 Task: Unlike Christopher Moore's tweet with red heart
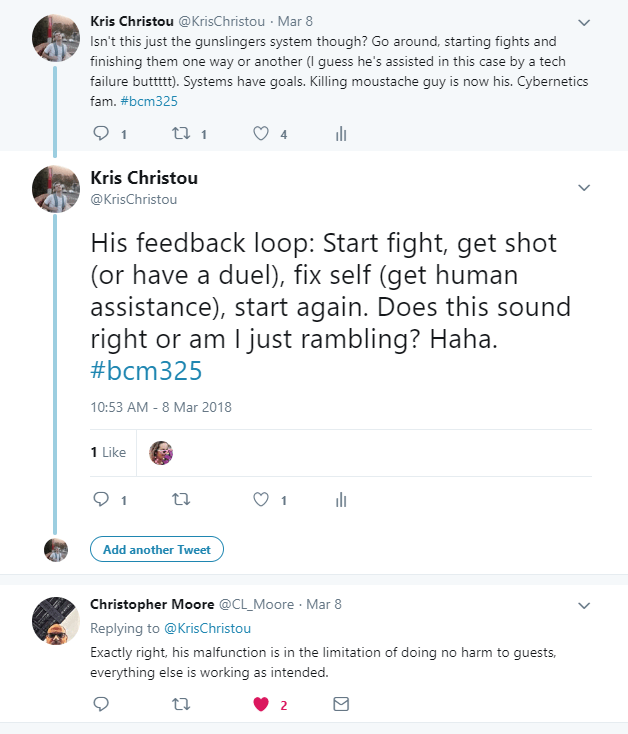tap(262, 704)
